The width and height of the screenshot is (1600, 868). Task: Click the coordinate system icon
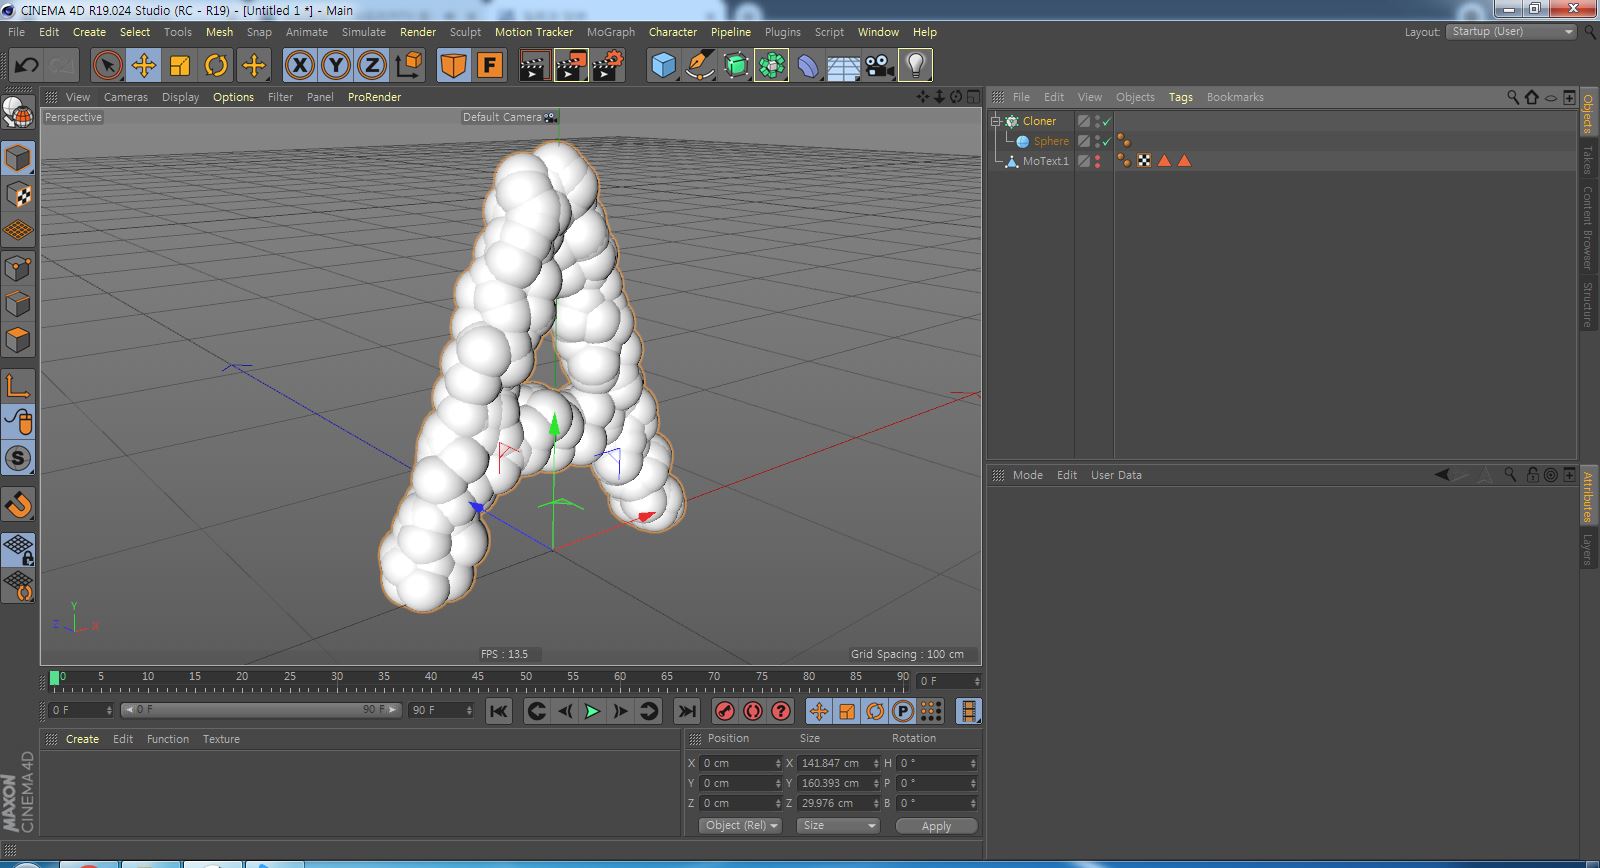(409, 66)
